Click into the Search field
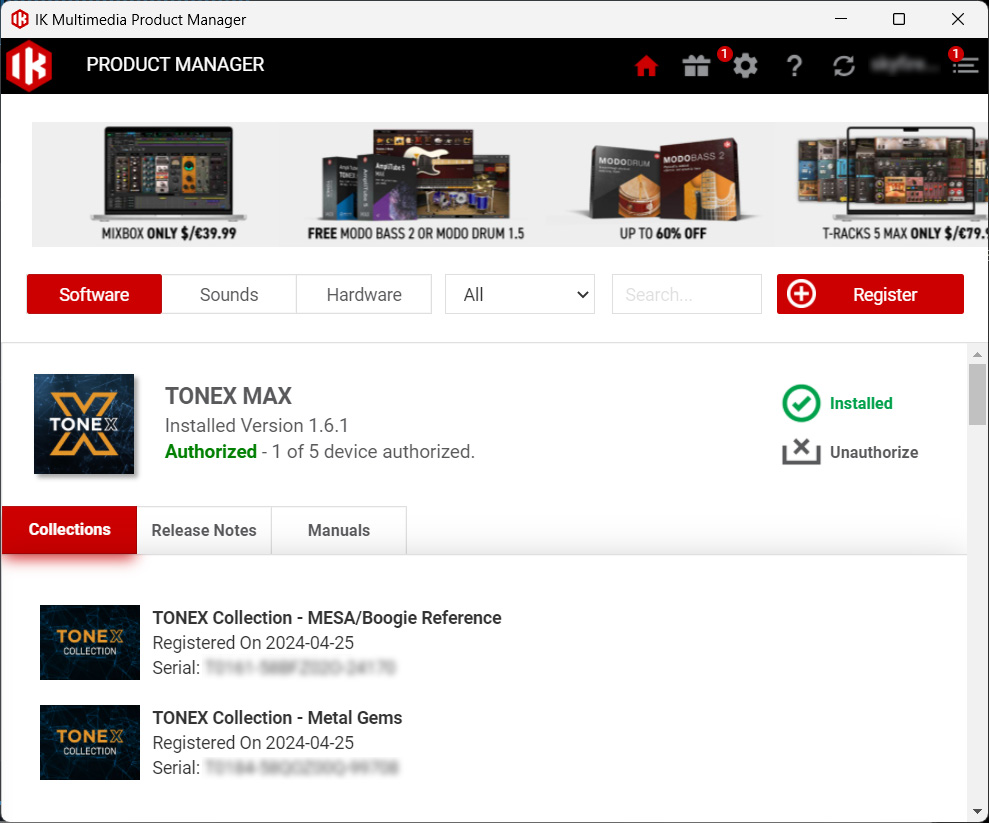989x823 pixels. (686, 294)
